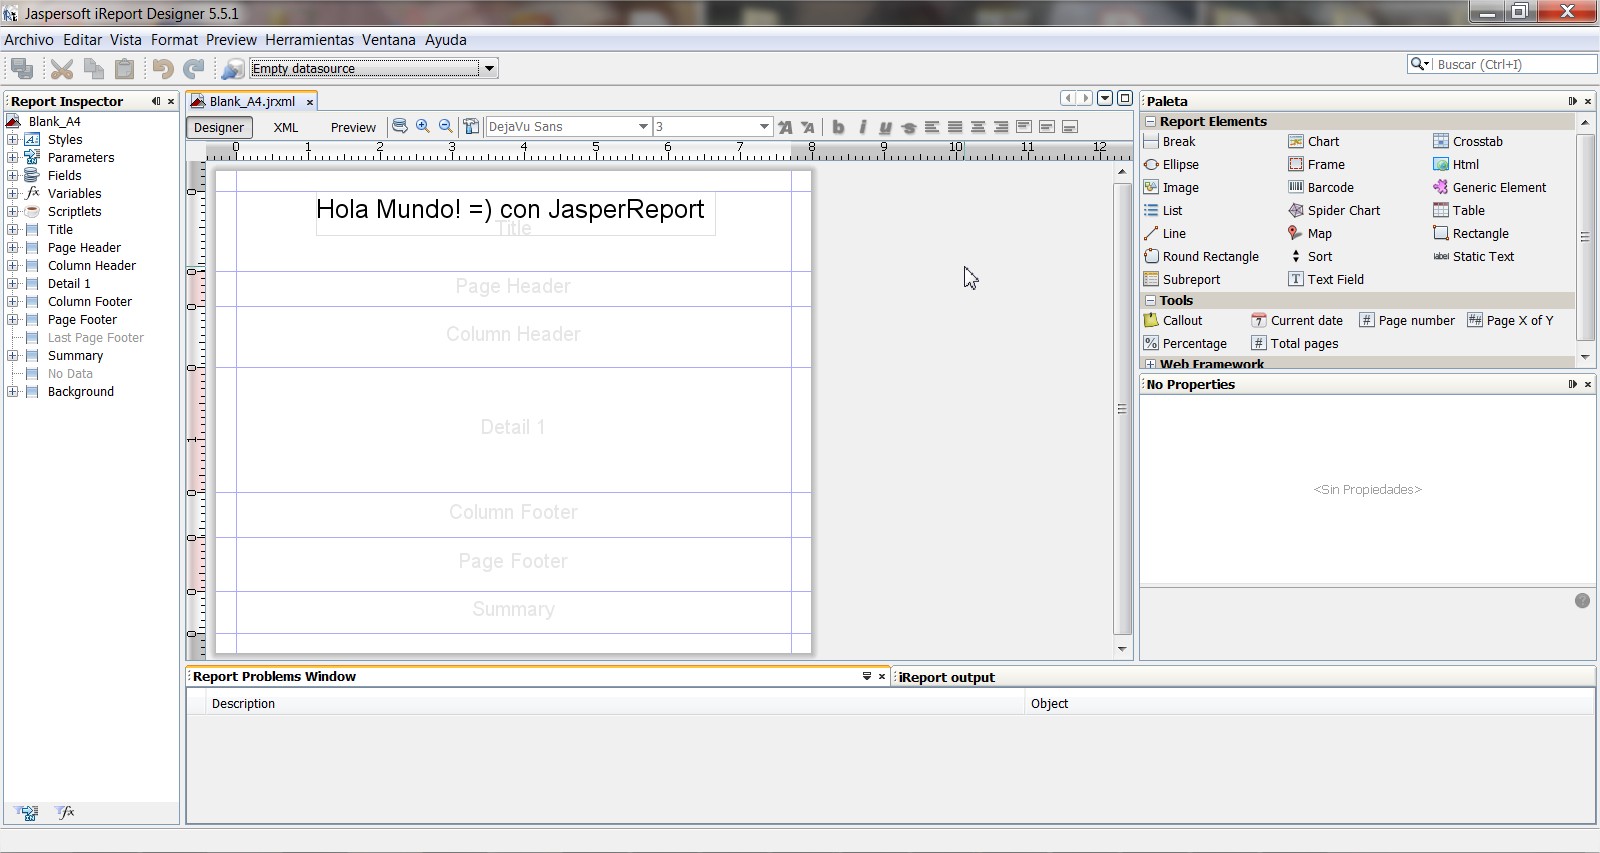Click the Cut scissors icon

(62, 68)
